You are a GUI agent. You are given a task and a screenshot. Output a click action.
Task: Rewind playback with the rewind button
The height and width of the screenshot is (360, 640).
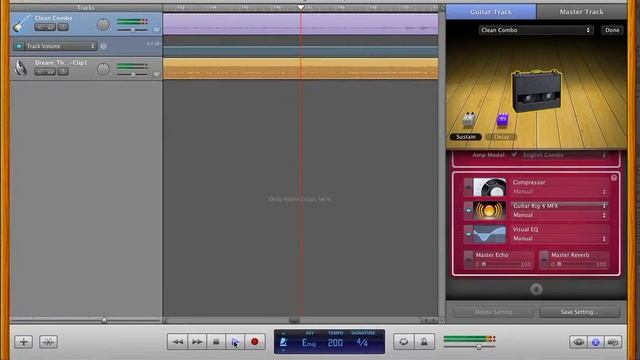coord(177,342)
